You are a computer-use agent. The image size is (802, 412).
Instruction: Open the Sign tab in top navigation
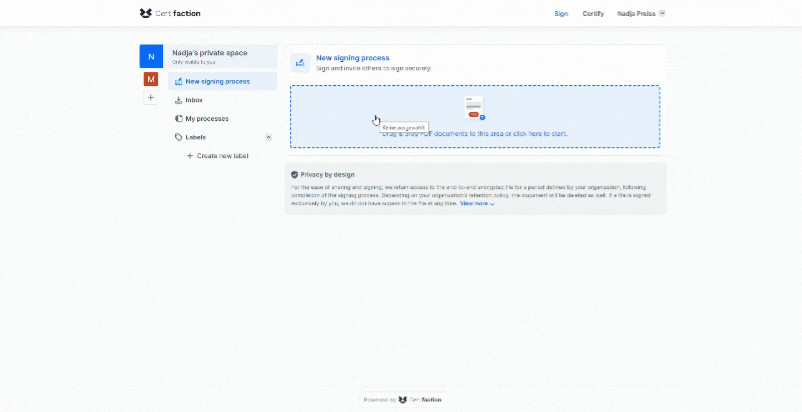click(x=561, y=14)
